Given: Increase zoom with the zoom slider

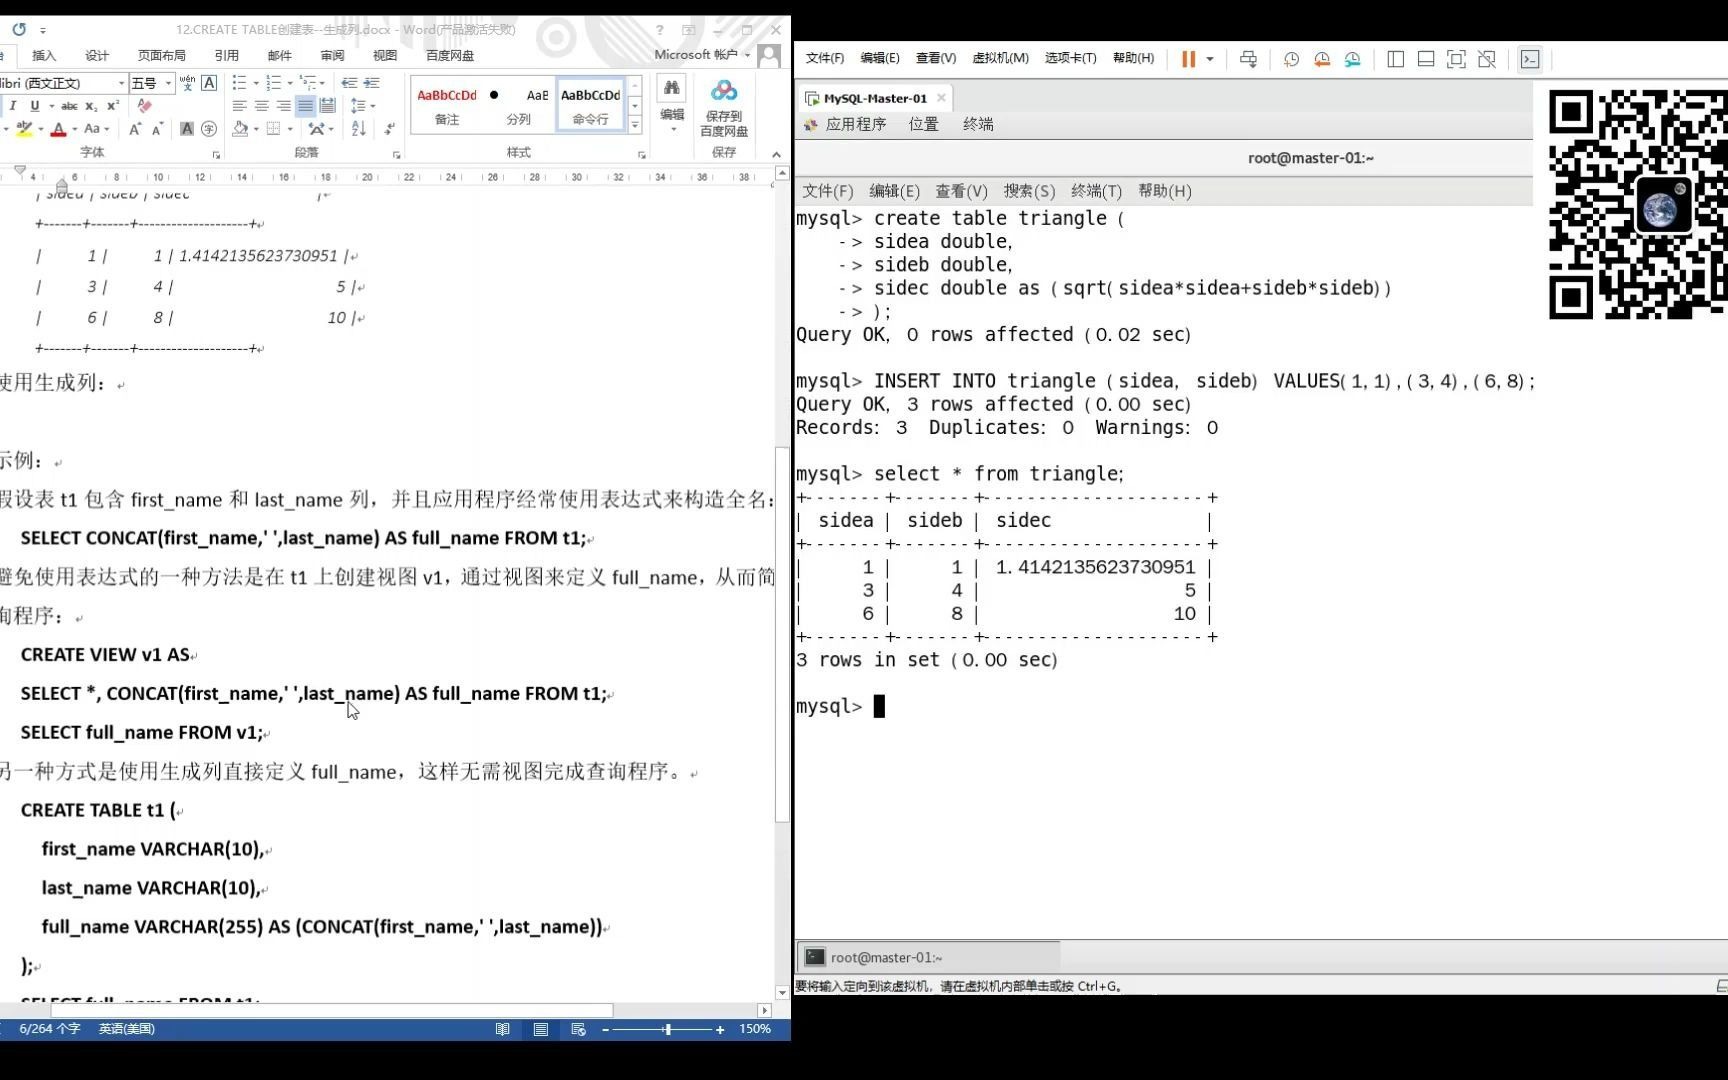Looking at the screenshot, I should click(719, 1029).
